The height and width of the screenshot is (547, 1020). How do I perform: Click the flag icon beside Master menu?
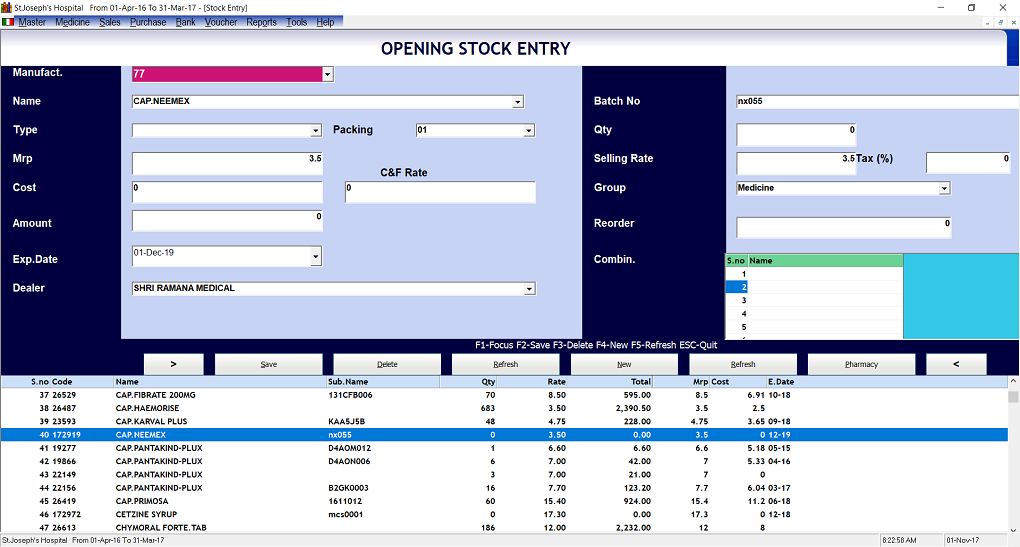8,22
